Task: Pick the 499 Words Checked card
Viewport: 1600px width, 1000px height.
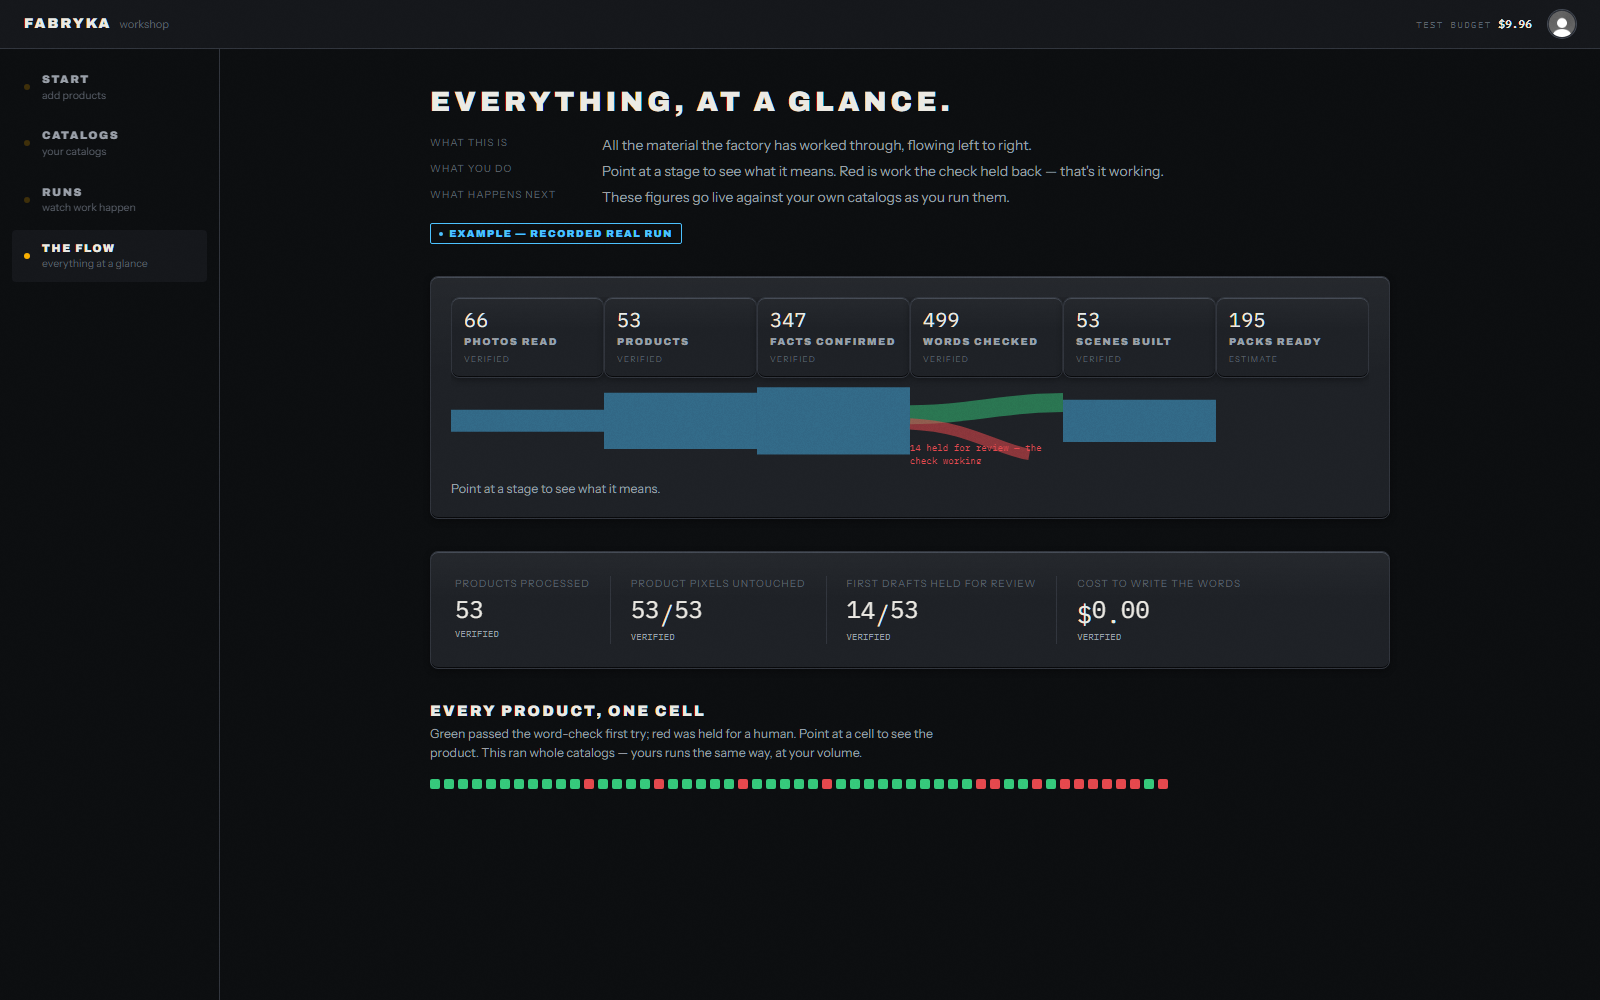Action: pyautogui.click(x=986, y=337)
